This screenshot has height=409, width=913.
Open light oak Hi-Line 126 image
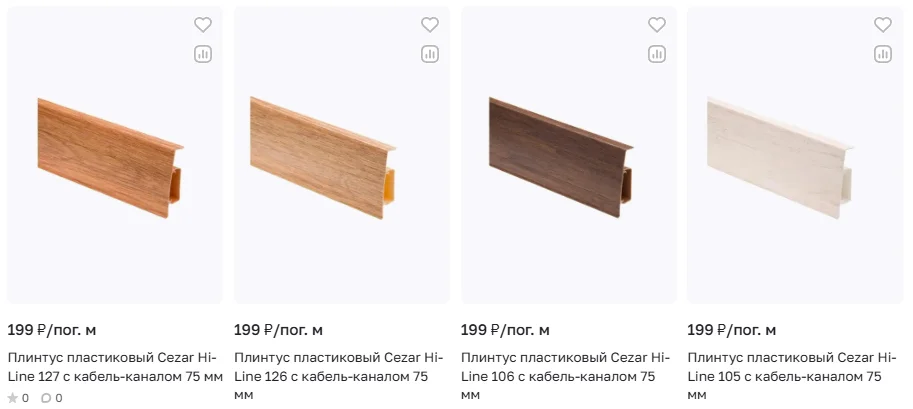339,153
